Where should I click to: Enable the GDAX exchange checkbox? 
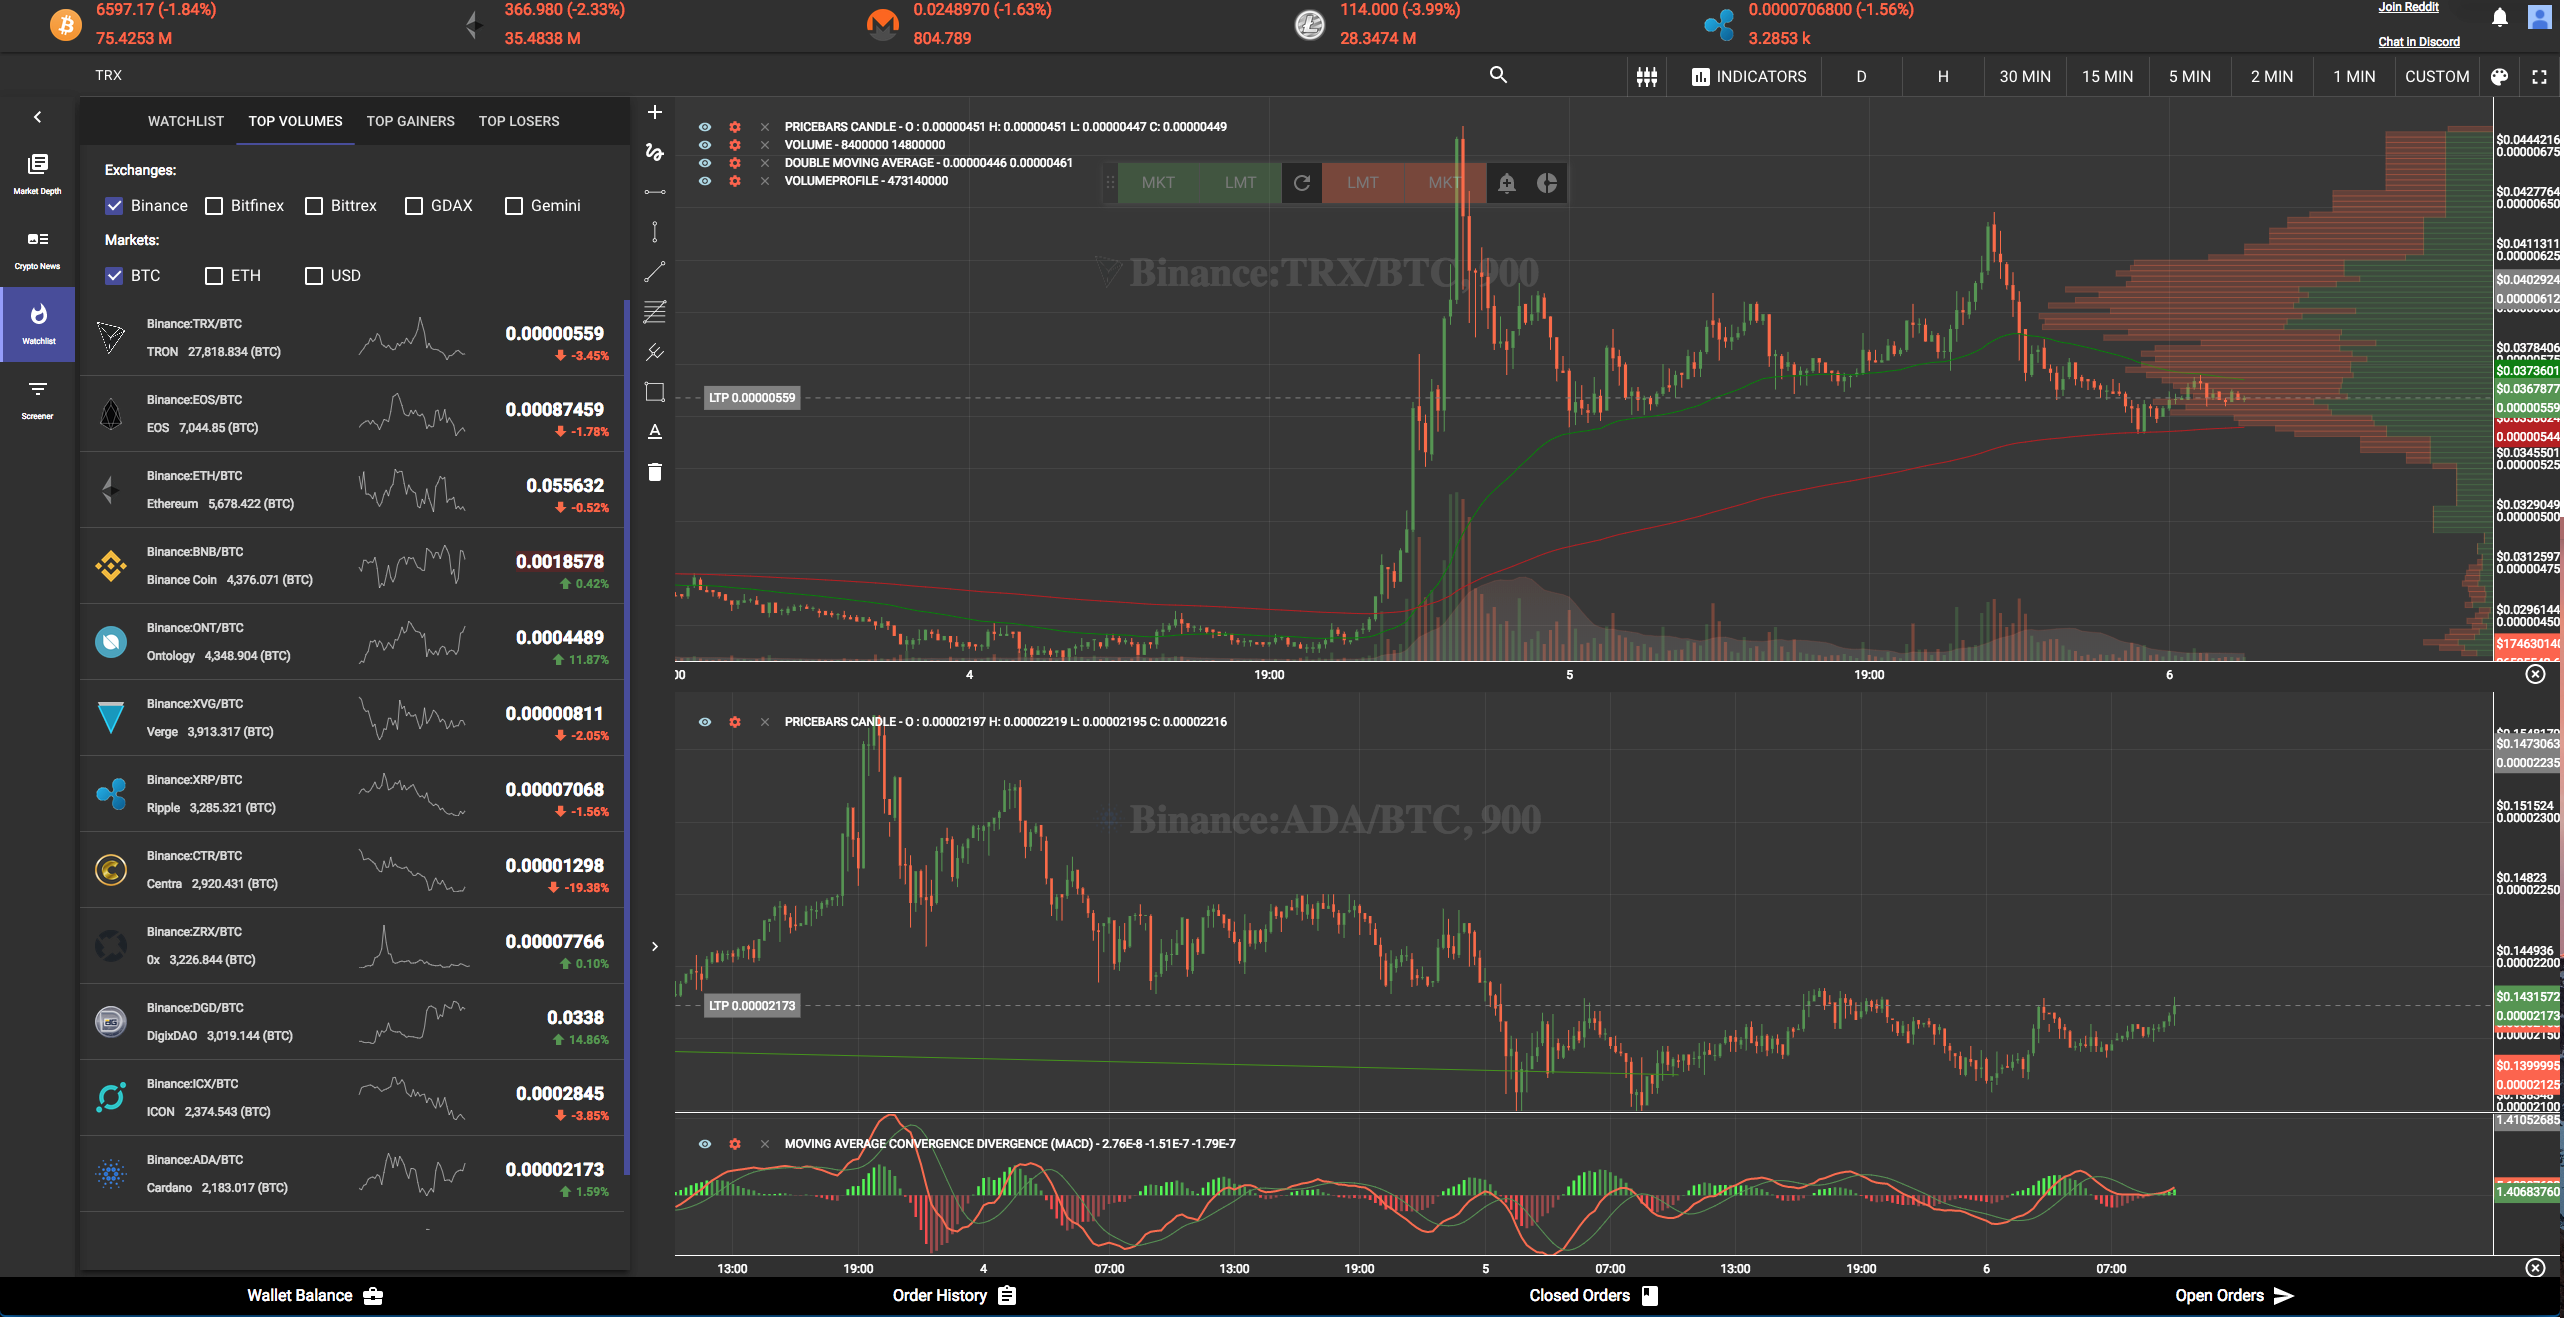[414, 206]
